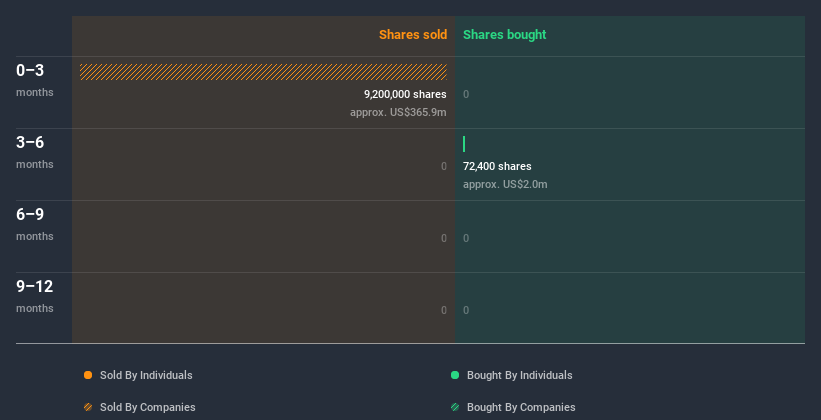Click the zero sold value in 6–9 months row

coord(444,238)
